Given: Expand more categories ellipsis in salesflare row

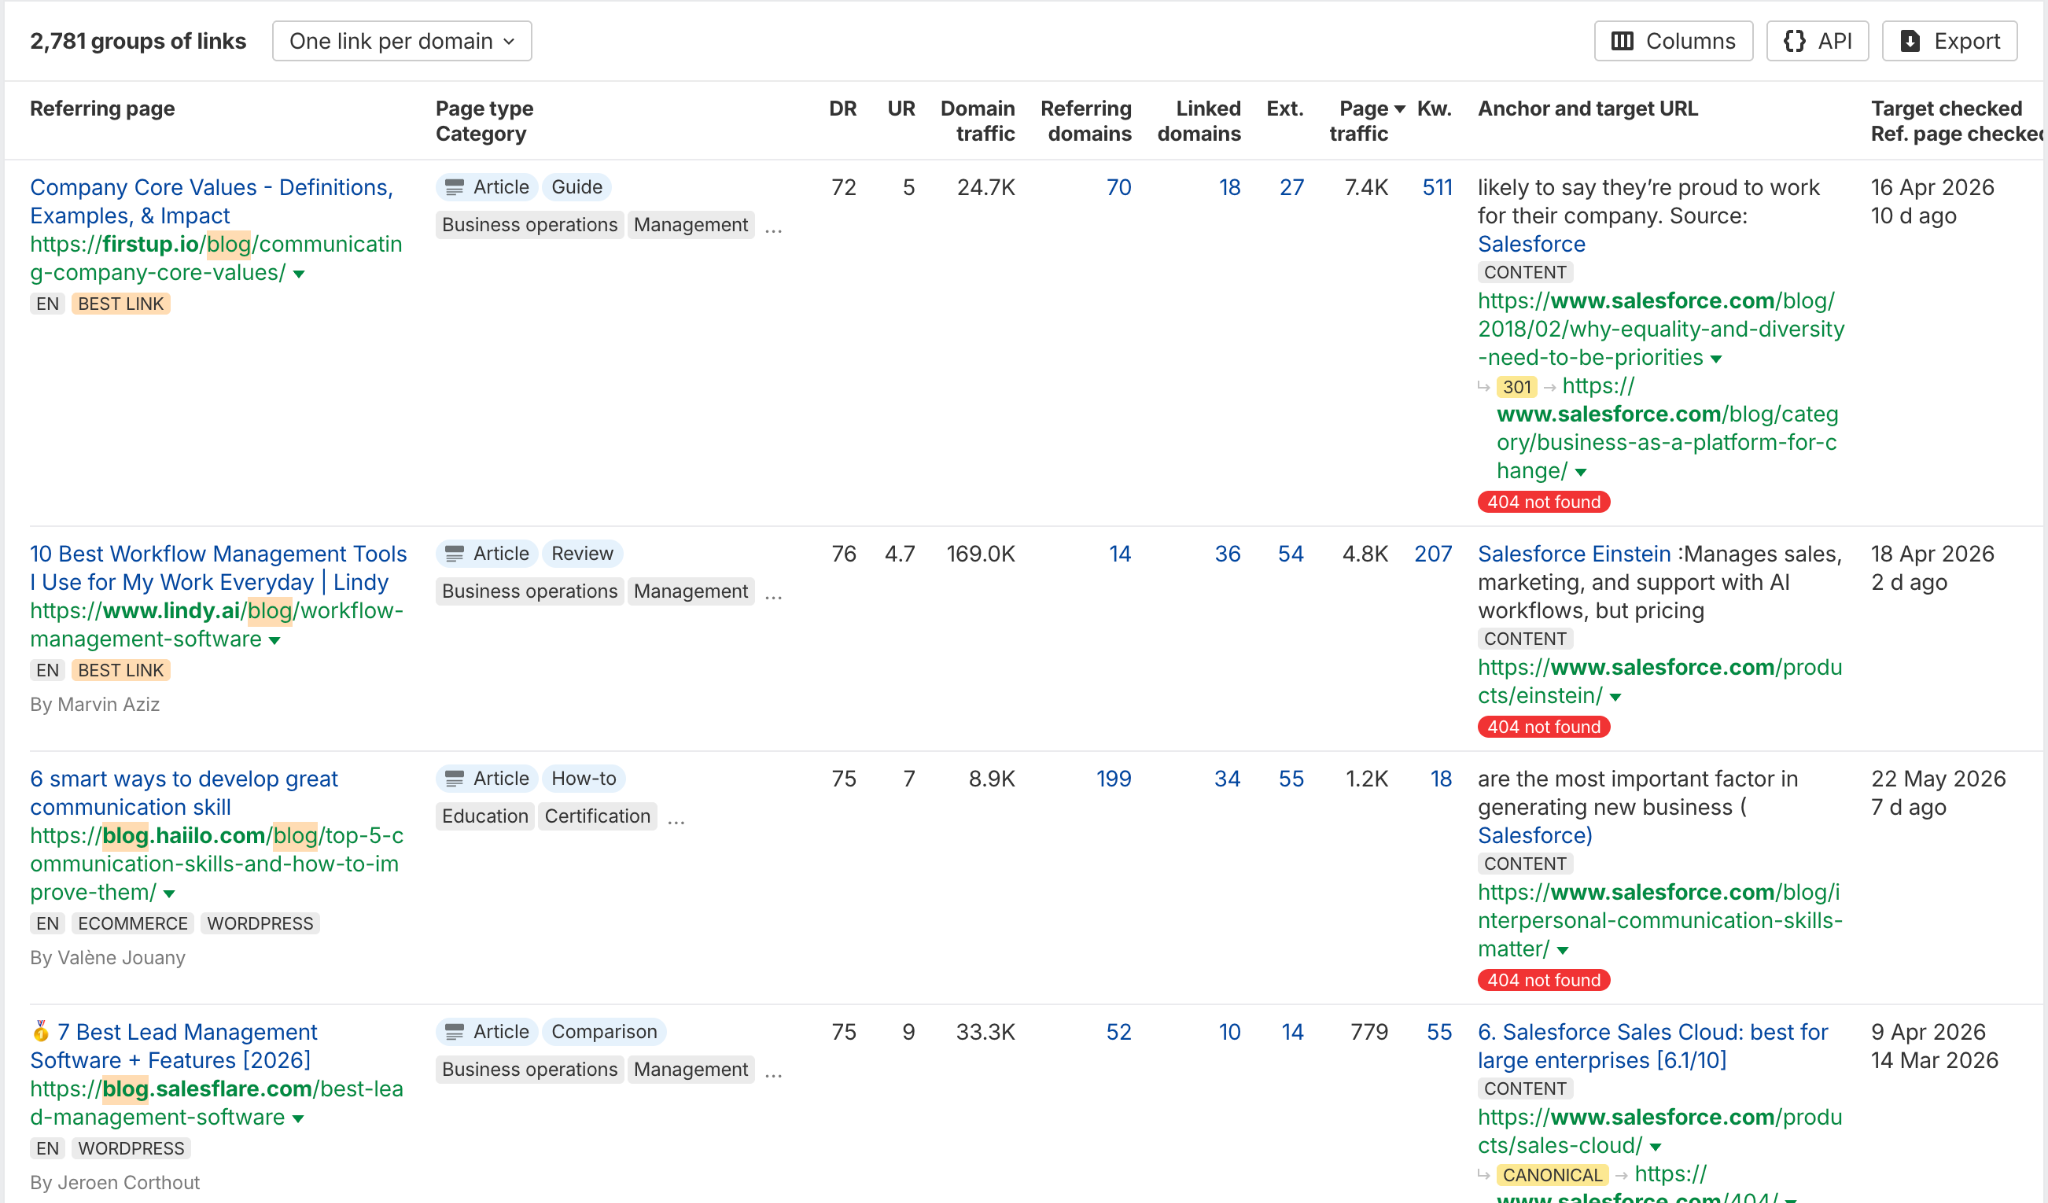Looking at the screenshot, I should [x=773, y=1073].
